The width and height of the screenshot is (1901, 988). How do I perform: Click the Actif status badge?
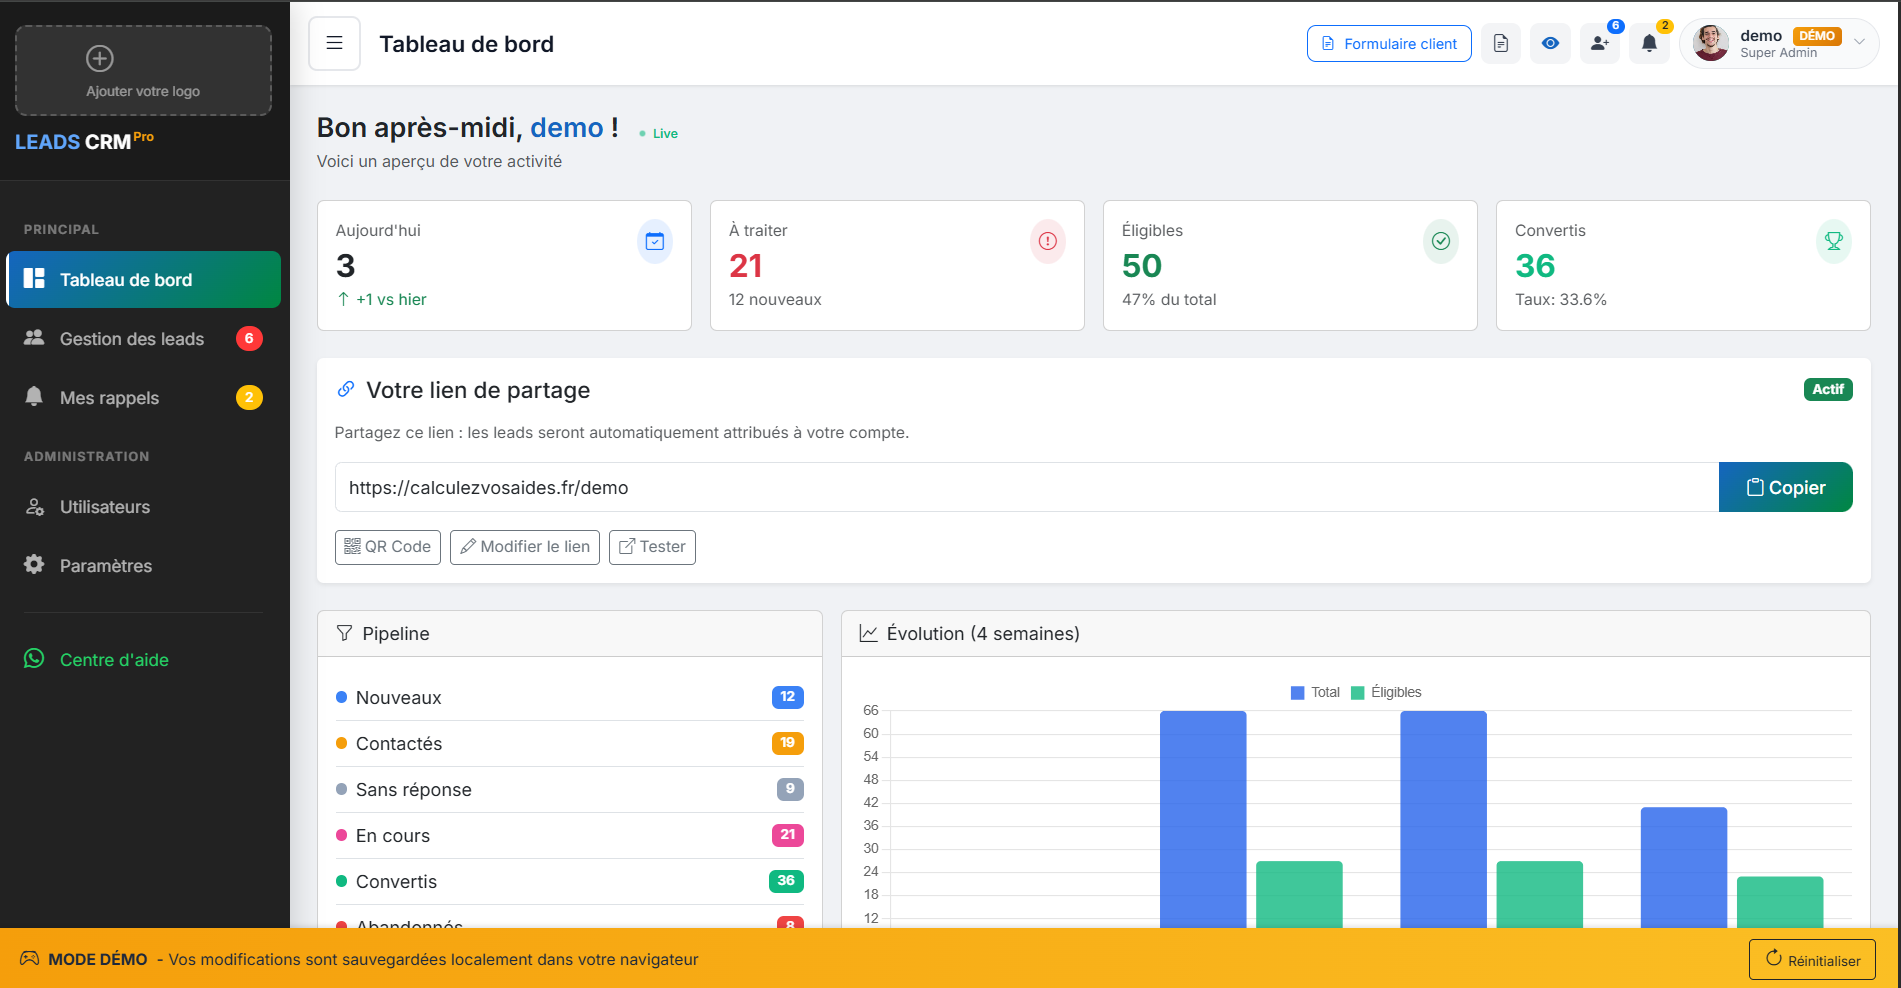(1828, 389)
